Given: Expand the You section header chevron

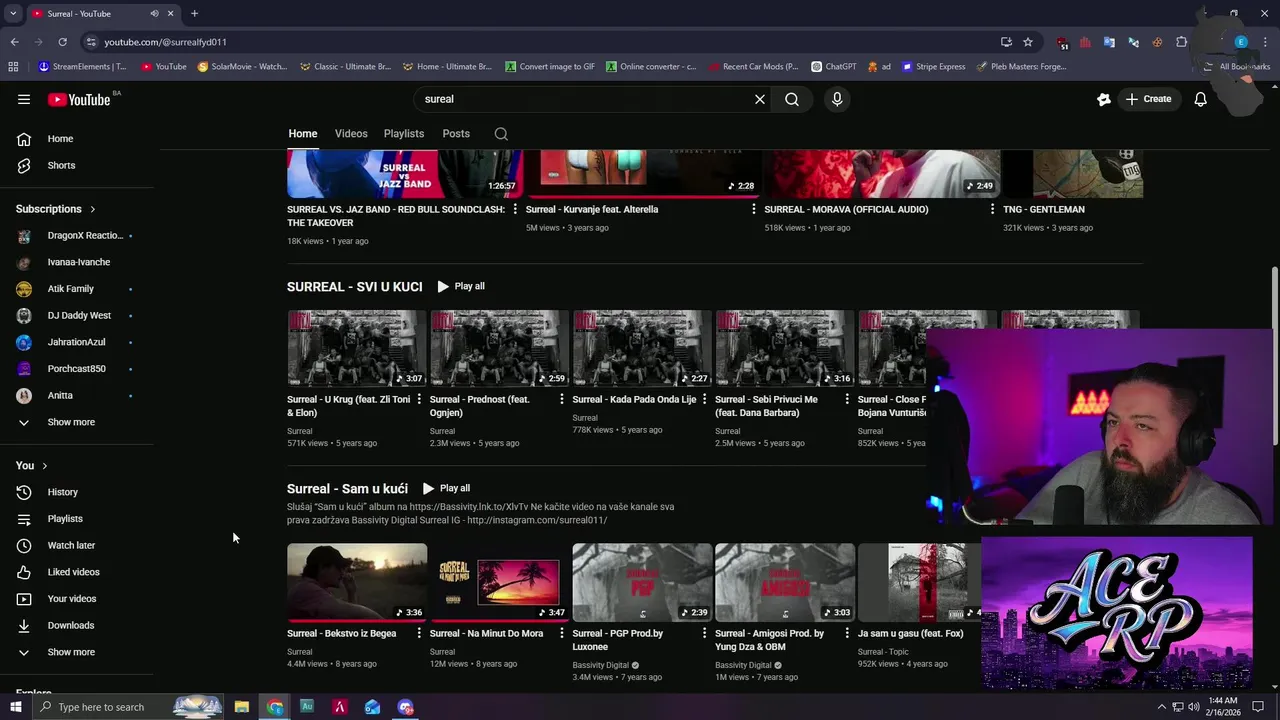Looking at the screenshot, I should click(44, 466).
